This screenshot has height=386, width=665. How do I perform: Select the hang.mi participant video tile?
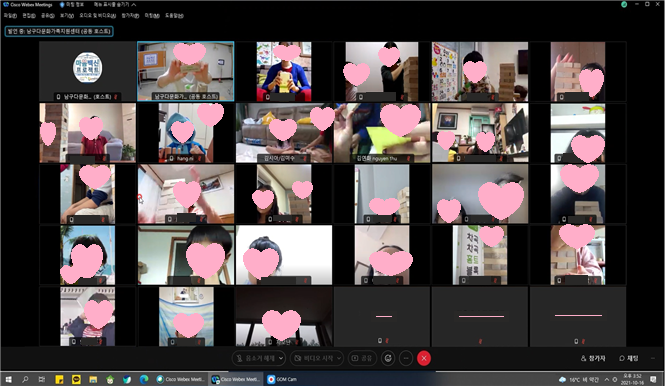186,132
